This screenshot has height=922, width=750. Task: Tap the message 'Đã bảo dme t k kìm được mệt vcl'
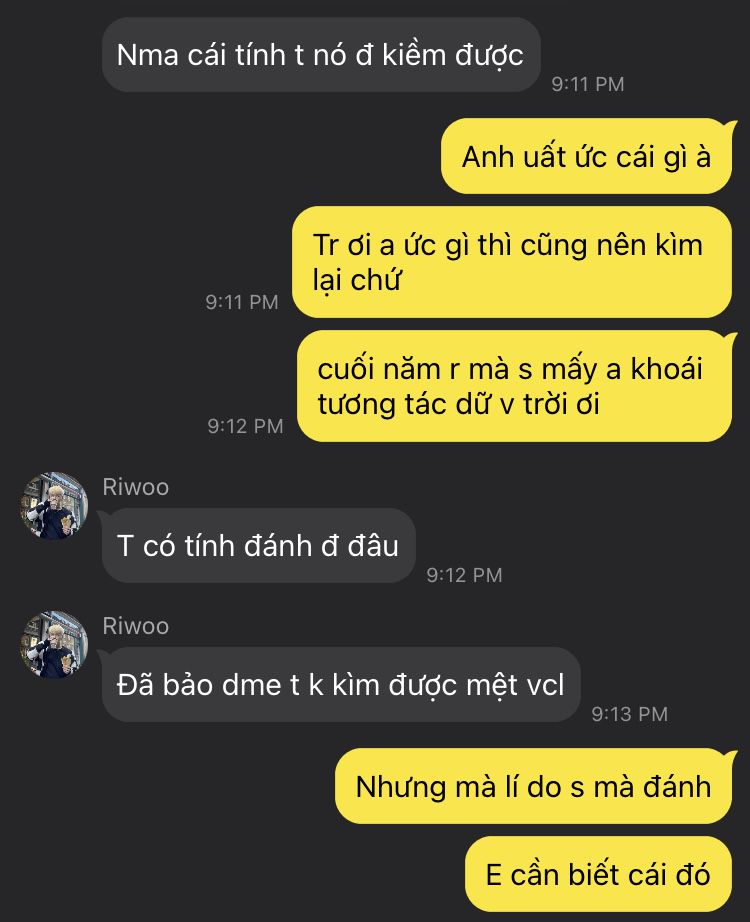[x=341, y=684]
